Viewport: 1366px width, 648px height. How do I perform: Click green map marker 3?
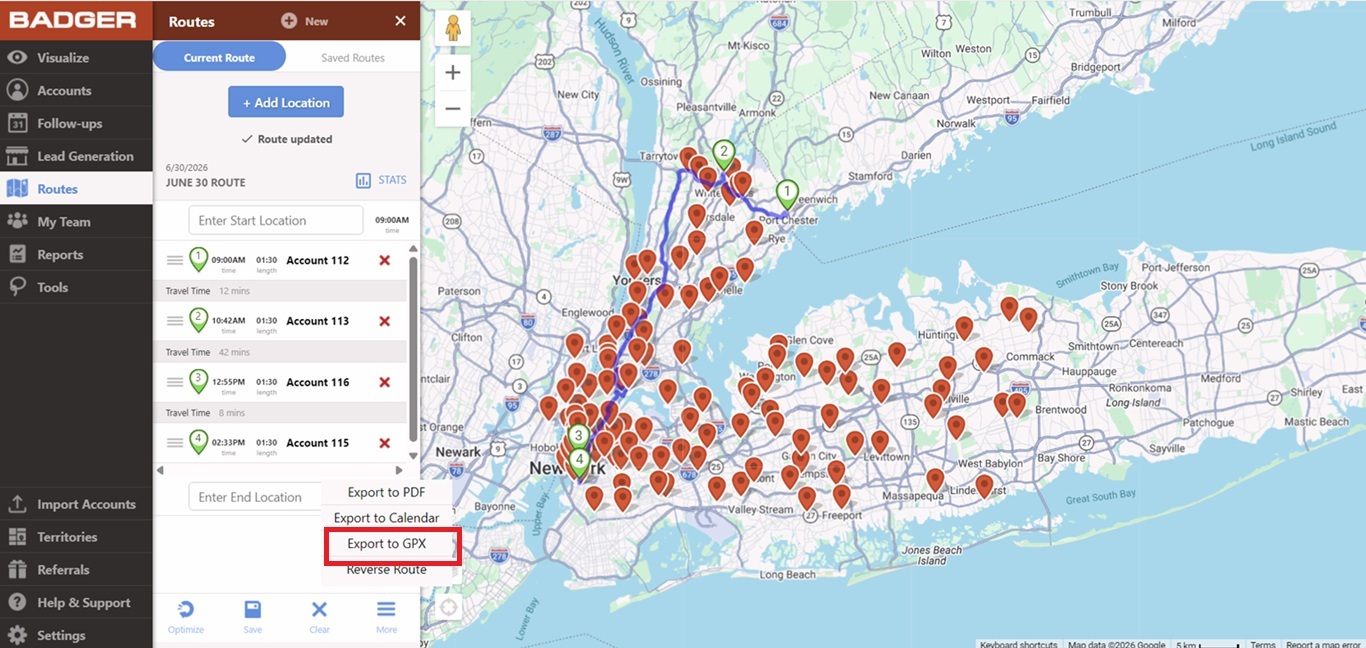[x=578, y=437]
